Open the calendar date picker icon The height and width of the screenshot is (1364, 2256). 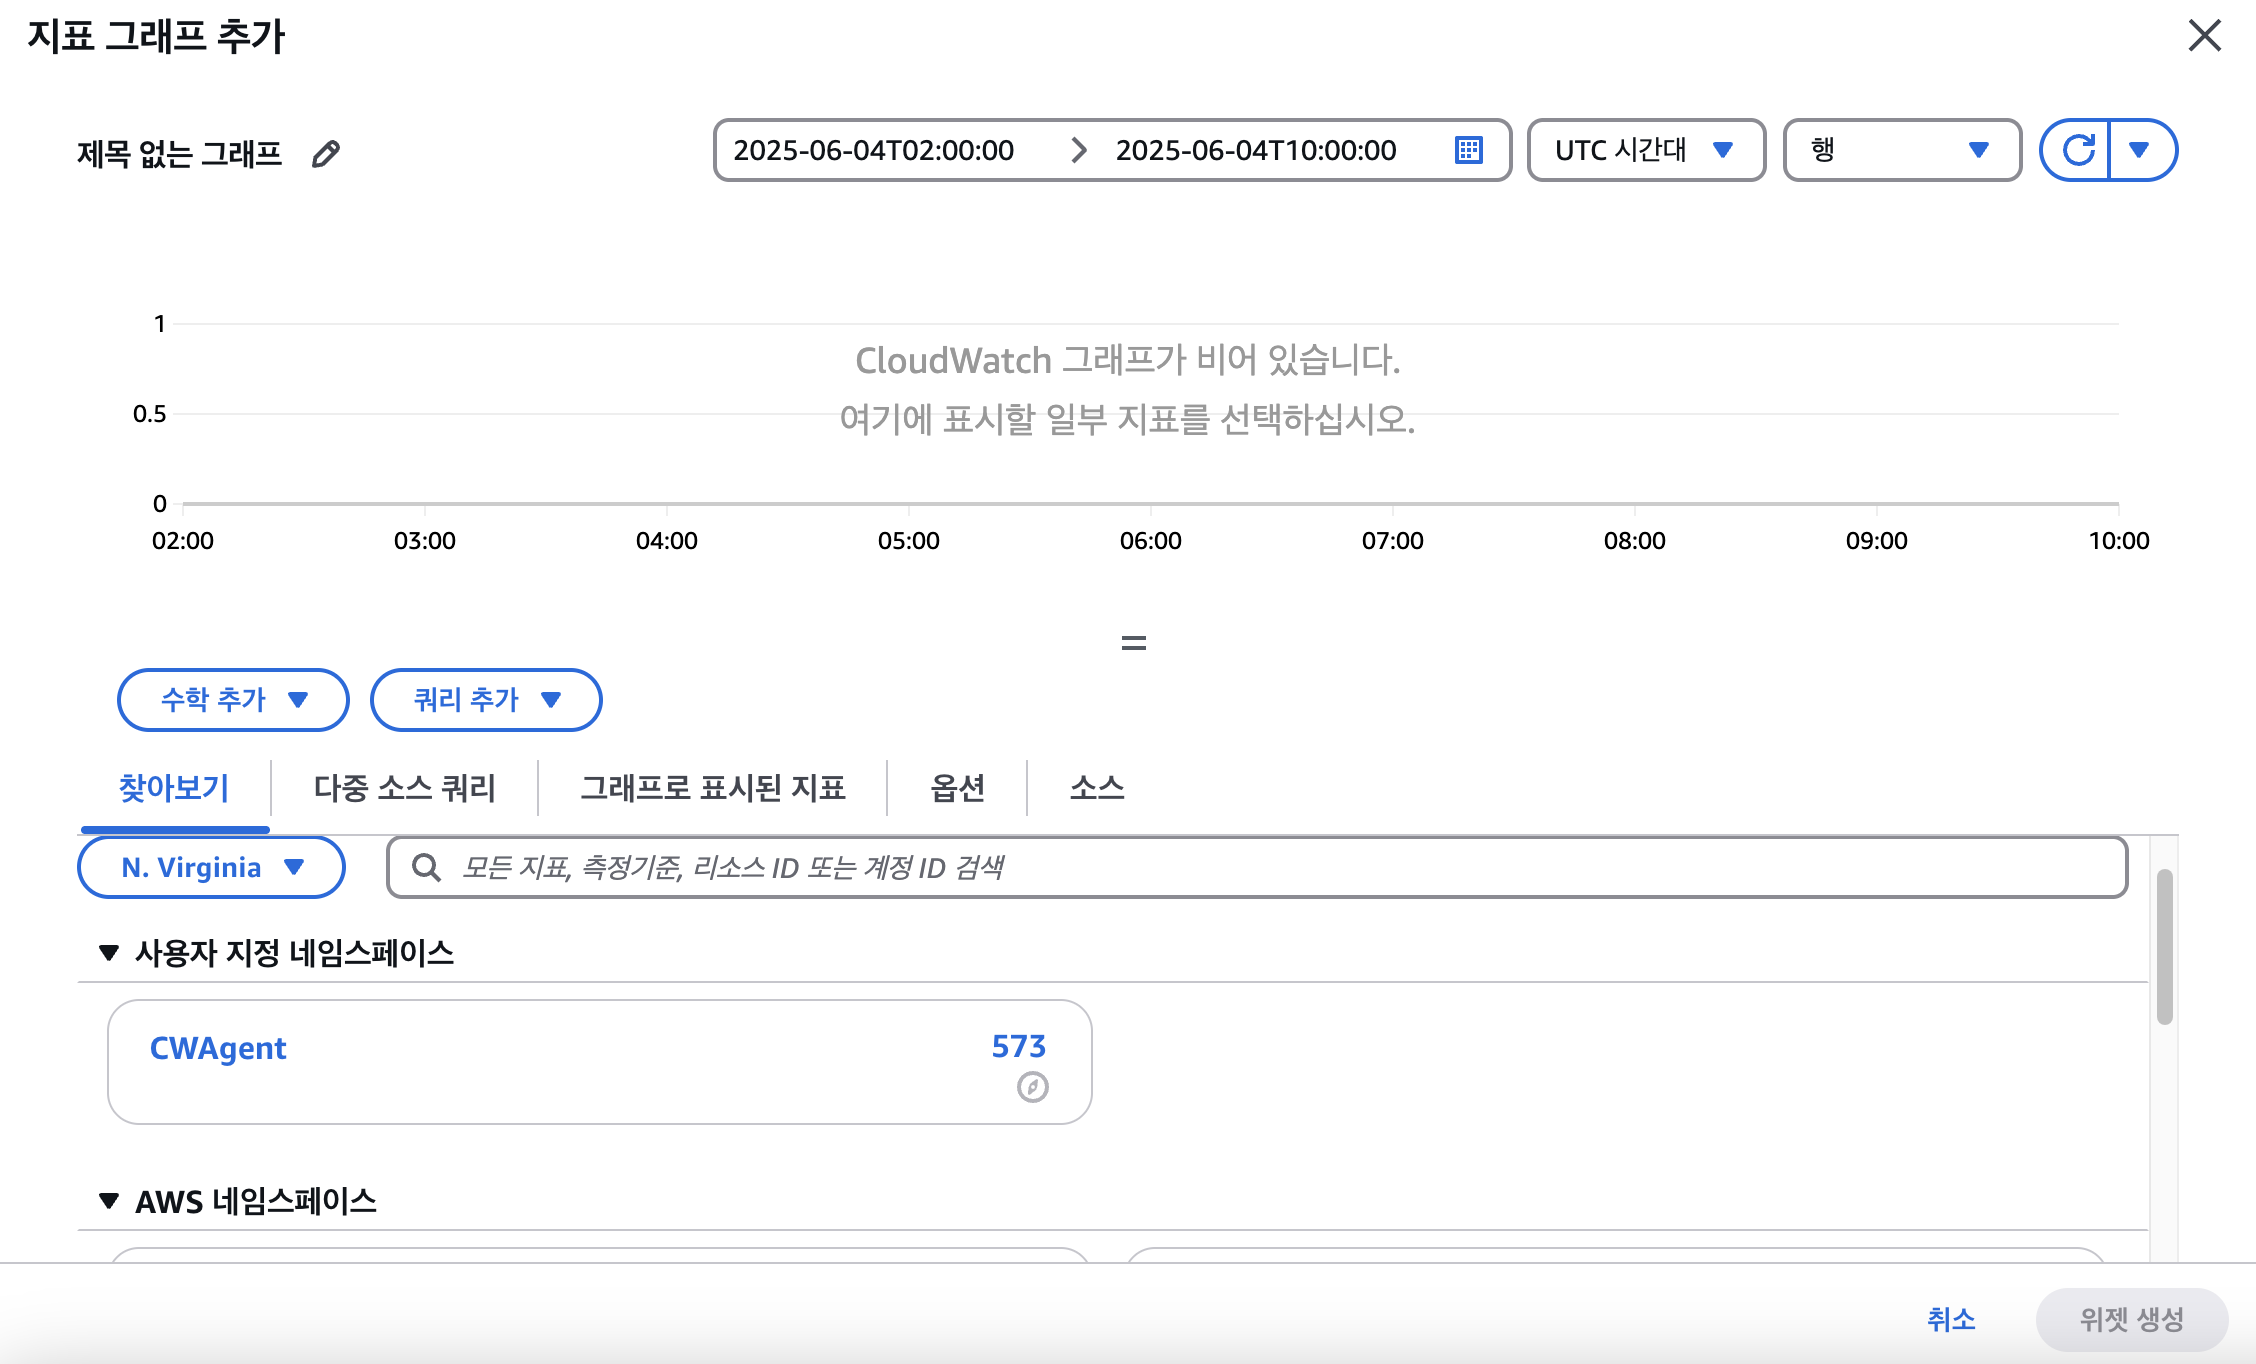tap(1468, 150)
